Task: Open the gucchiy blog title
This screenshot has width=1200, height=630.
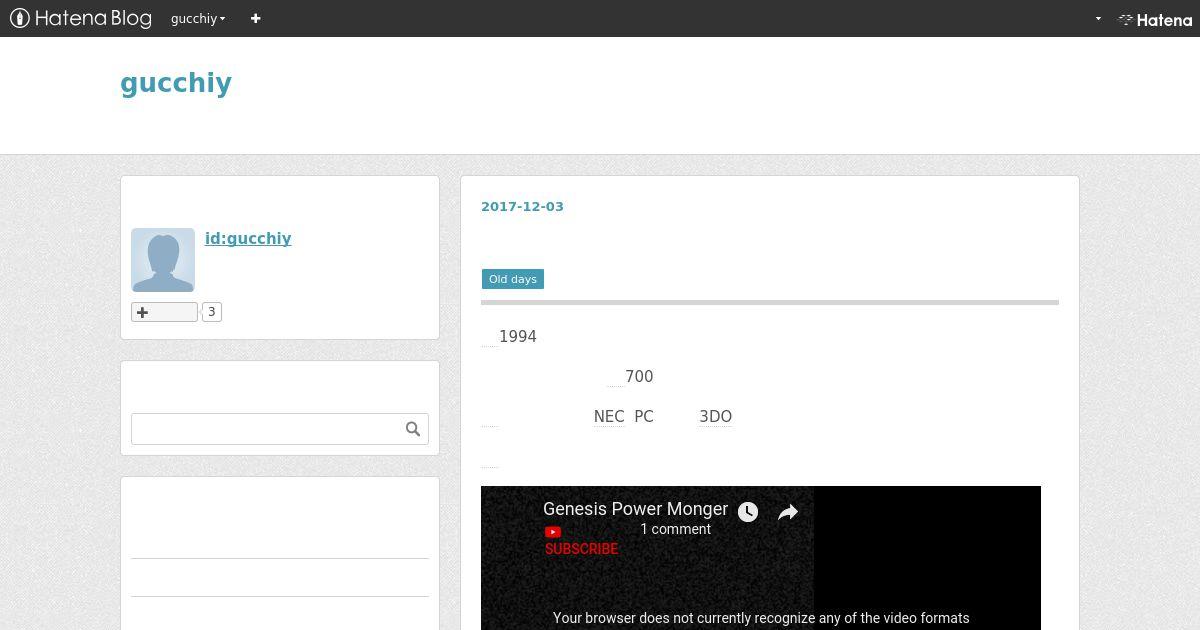Action: click(x=176, y=83)
